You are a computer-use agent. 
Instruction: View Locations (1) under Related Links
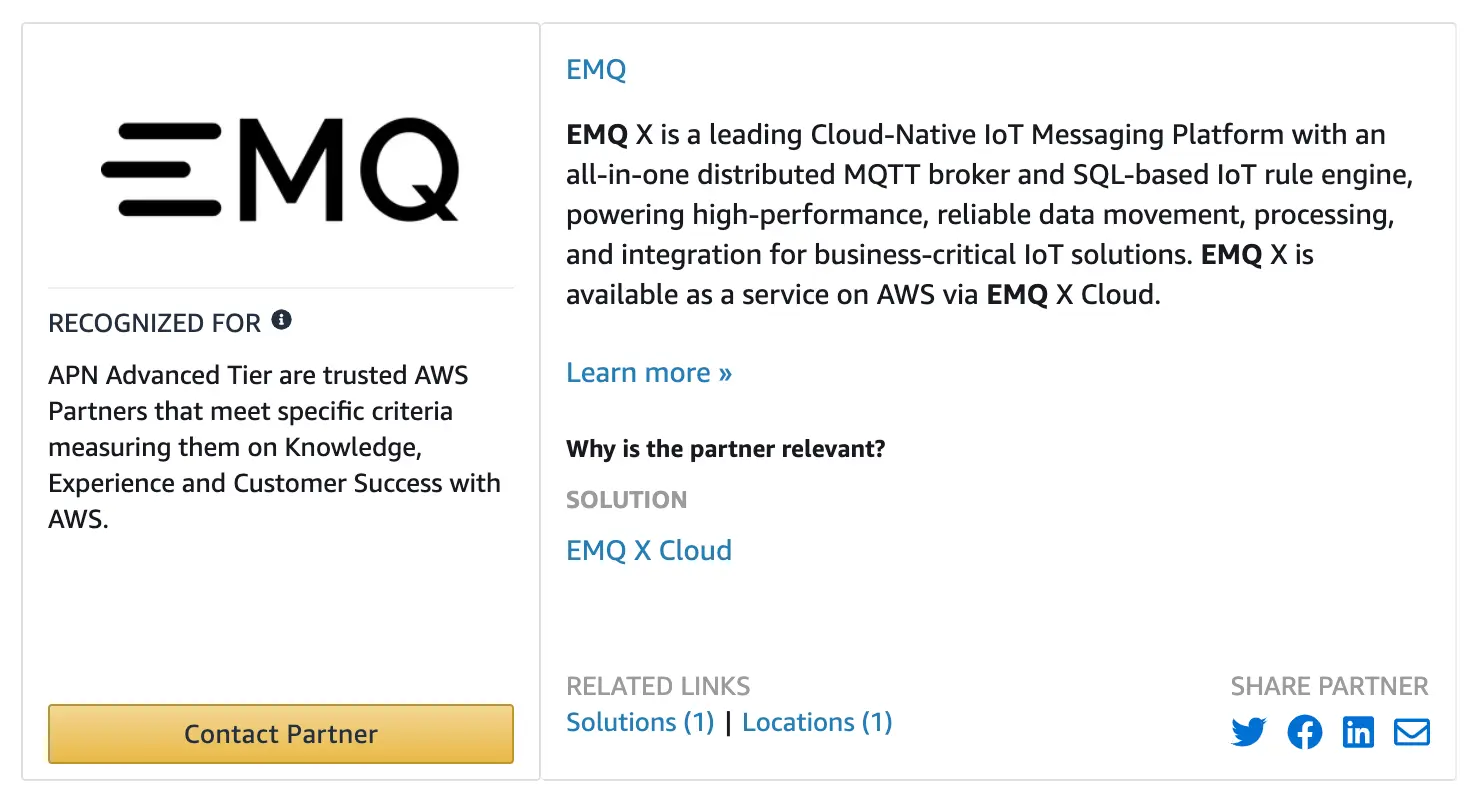pos(817,721)
